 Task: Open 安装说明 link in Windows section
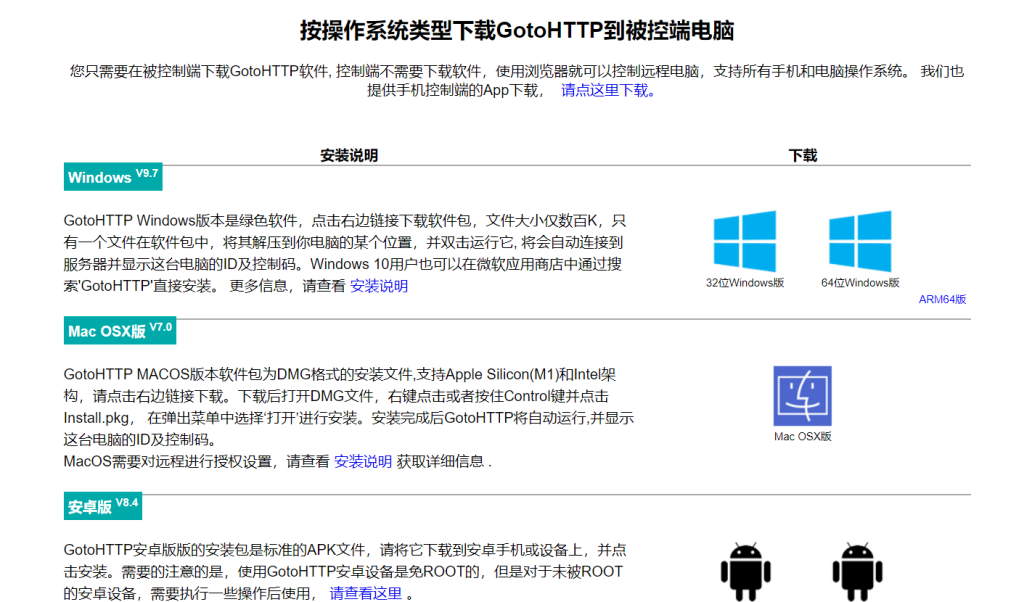(x=379, y=286)
